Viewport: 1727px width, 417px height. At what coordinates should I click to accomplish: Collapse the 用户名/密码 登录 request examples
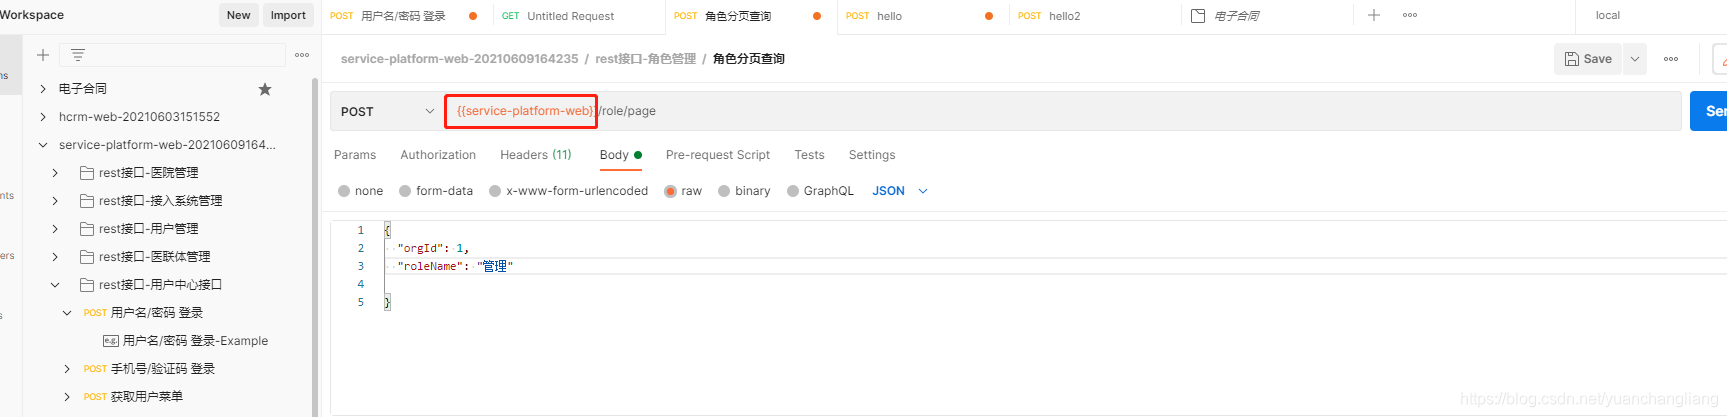[x=67, y=313]
